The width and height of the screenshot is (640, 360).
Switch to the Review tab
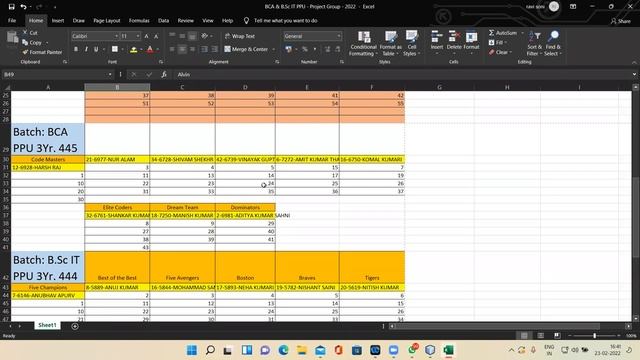click(185, 20)
